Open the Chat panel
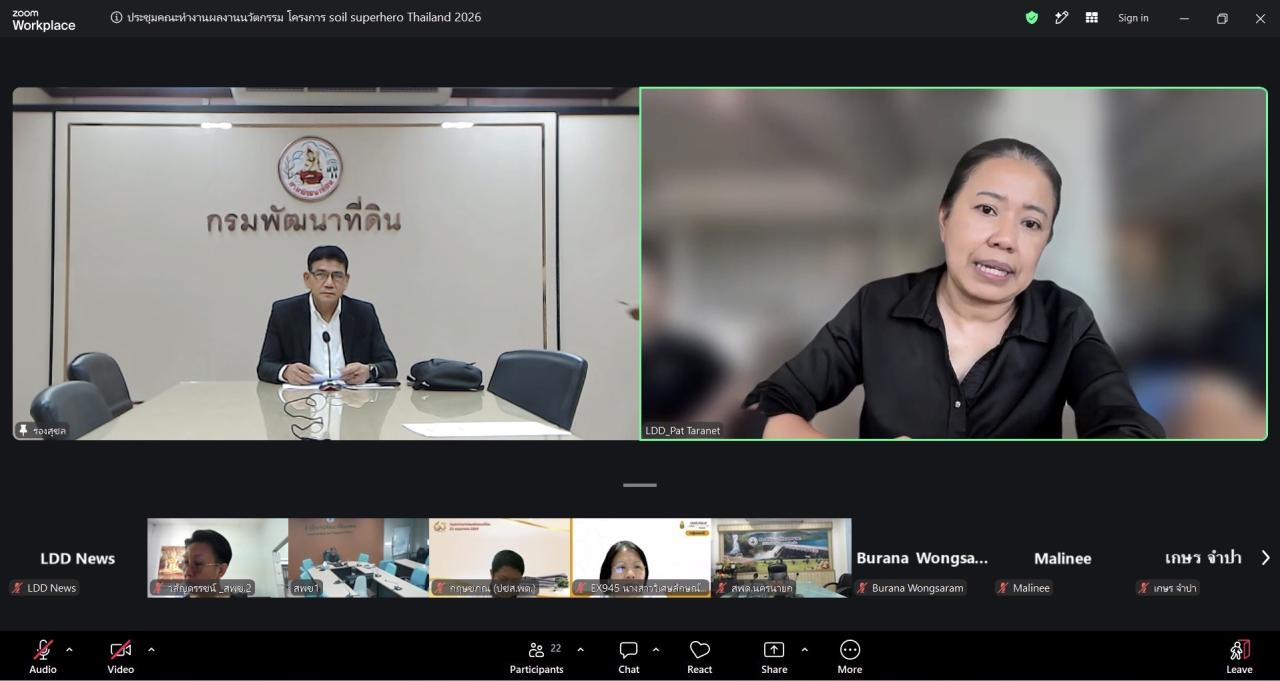 (x=629, y=657)
